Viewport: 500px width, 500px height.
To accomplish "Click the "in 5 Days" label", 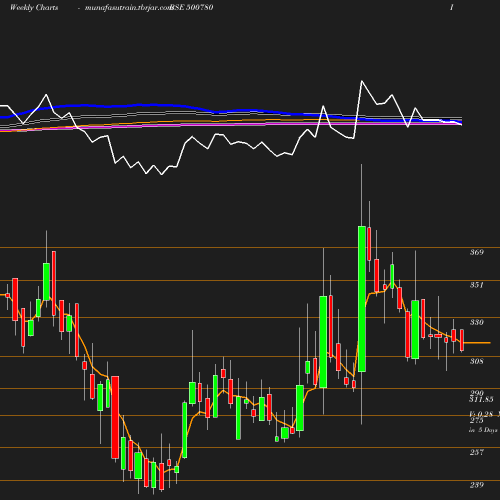I will (x=483, y=430).
